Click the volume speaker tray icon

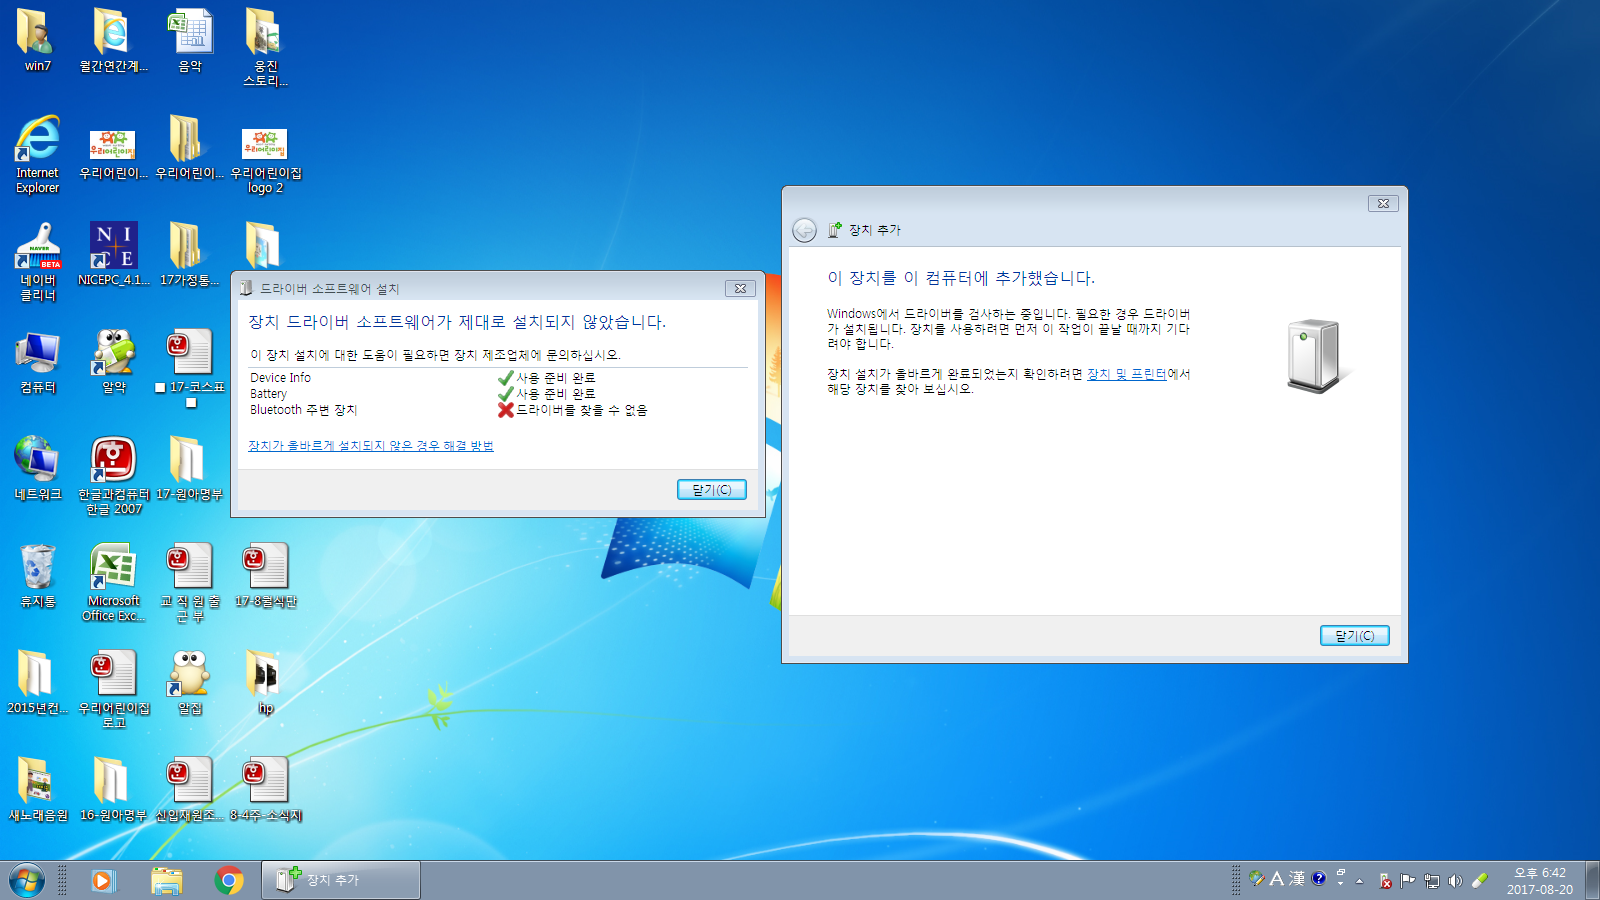(1455, 881)
